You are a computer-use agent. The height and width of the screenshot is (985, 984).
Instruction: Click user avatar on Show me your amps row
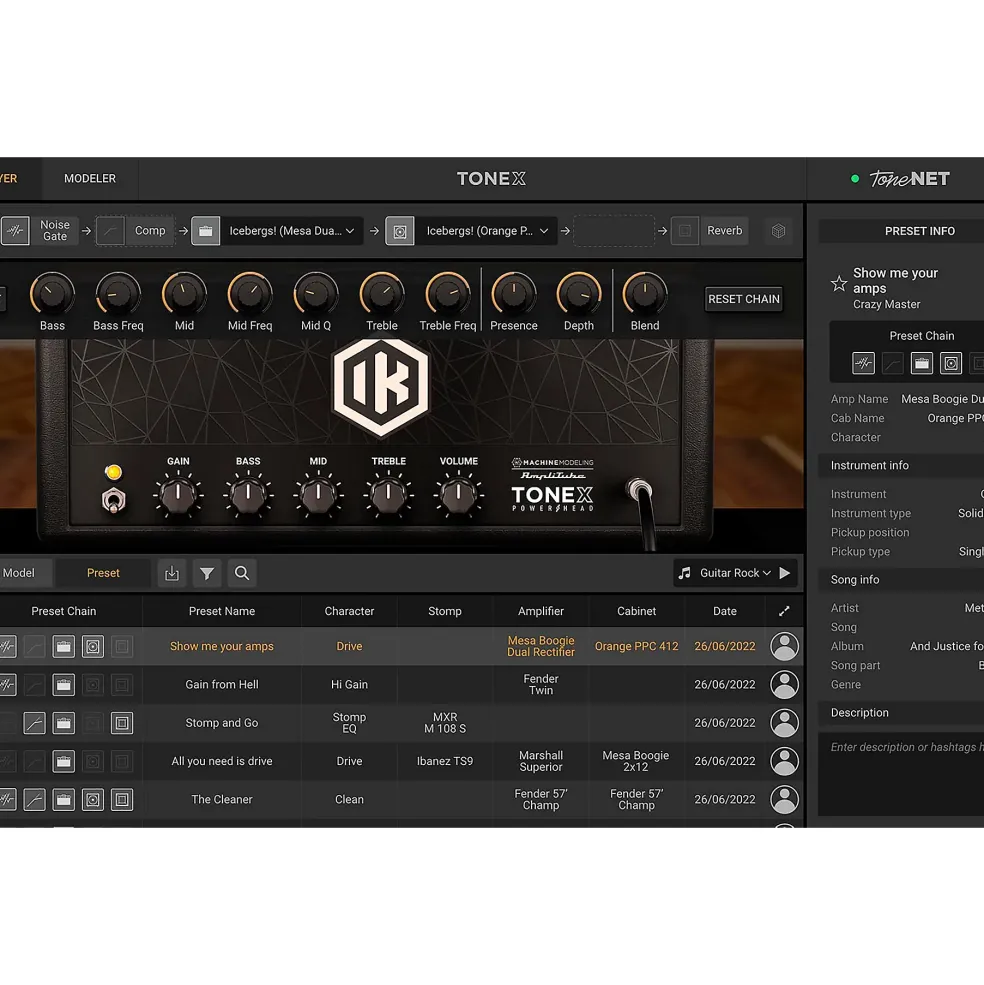tap(784, 646)
